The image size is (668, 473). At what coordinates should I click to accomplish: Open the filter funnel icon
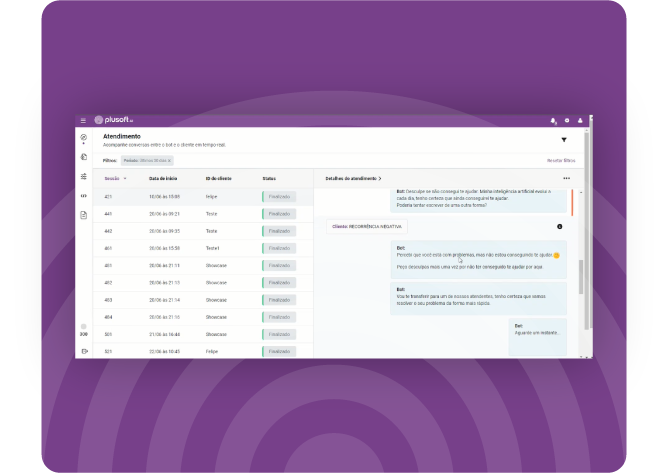[564, 140]
